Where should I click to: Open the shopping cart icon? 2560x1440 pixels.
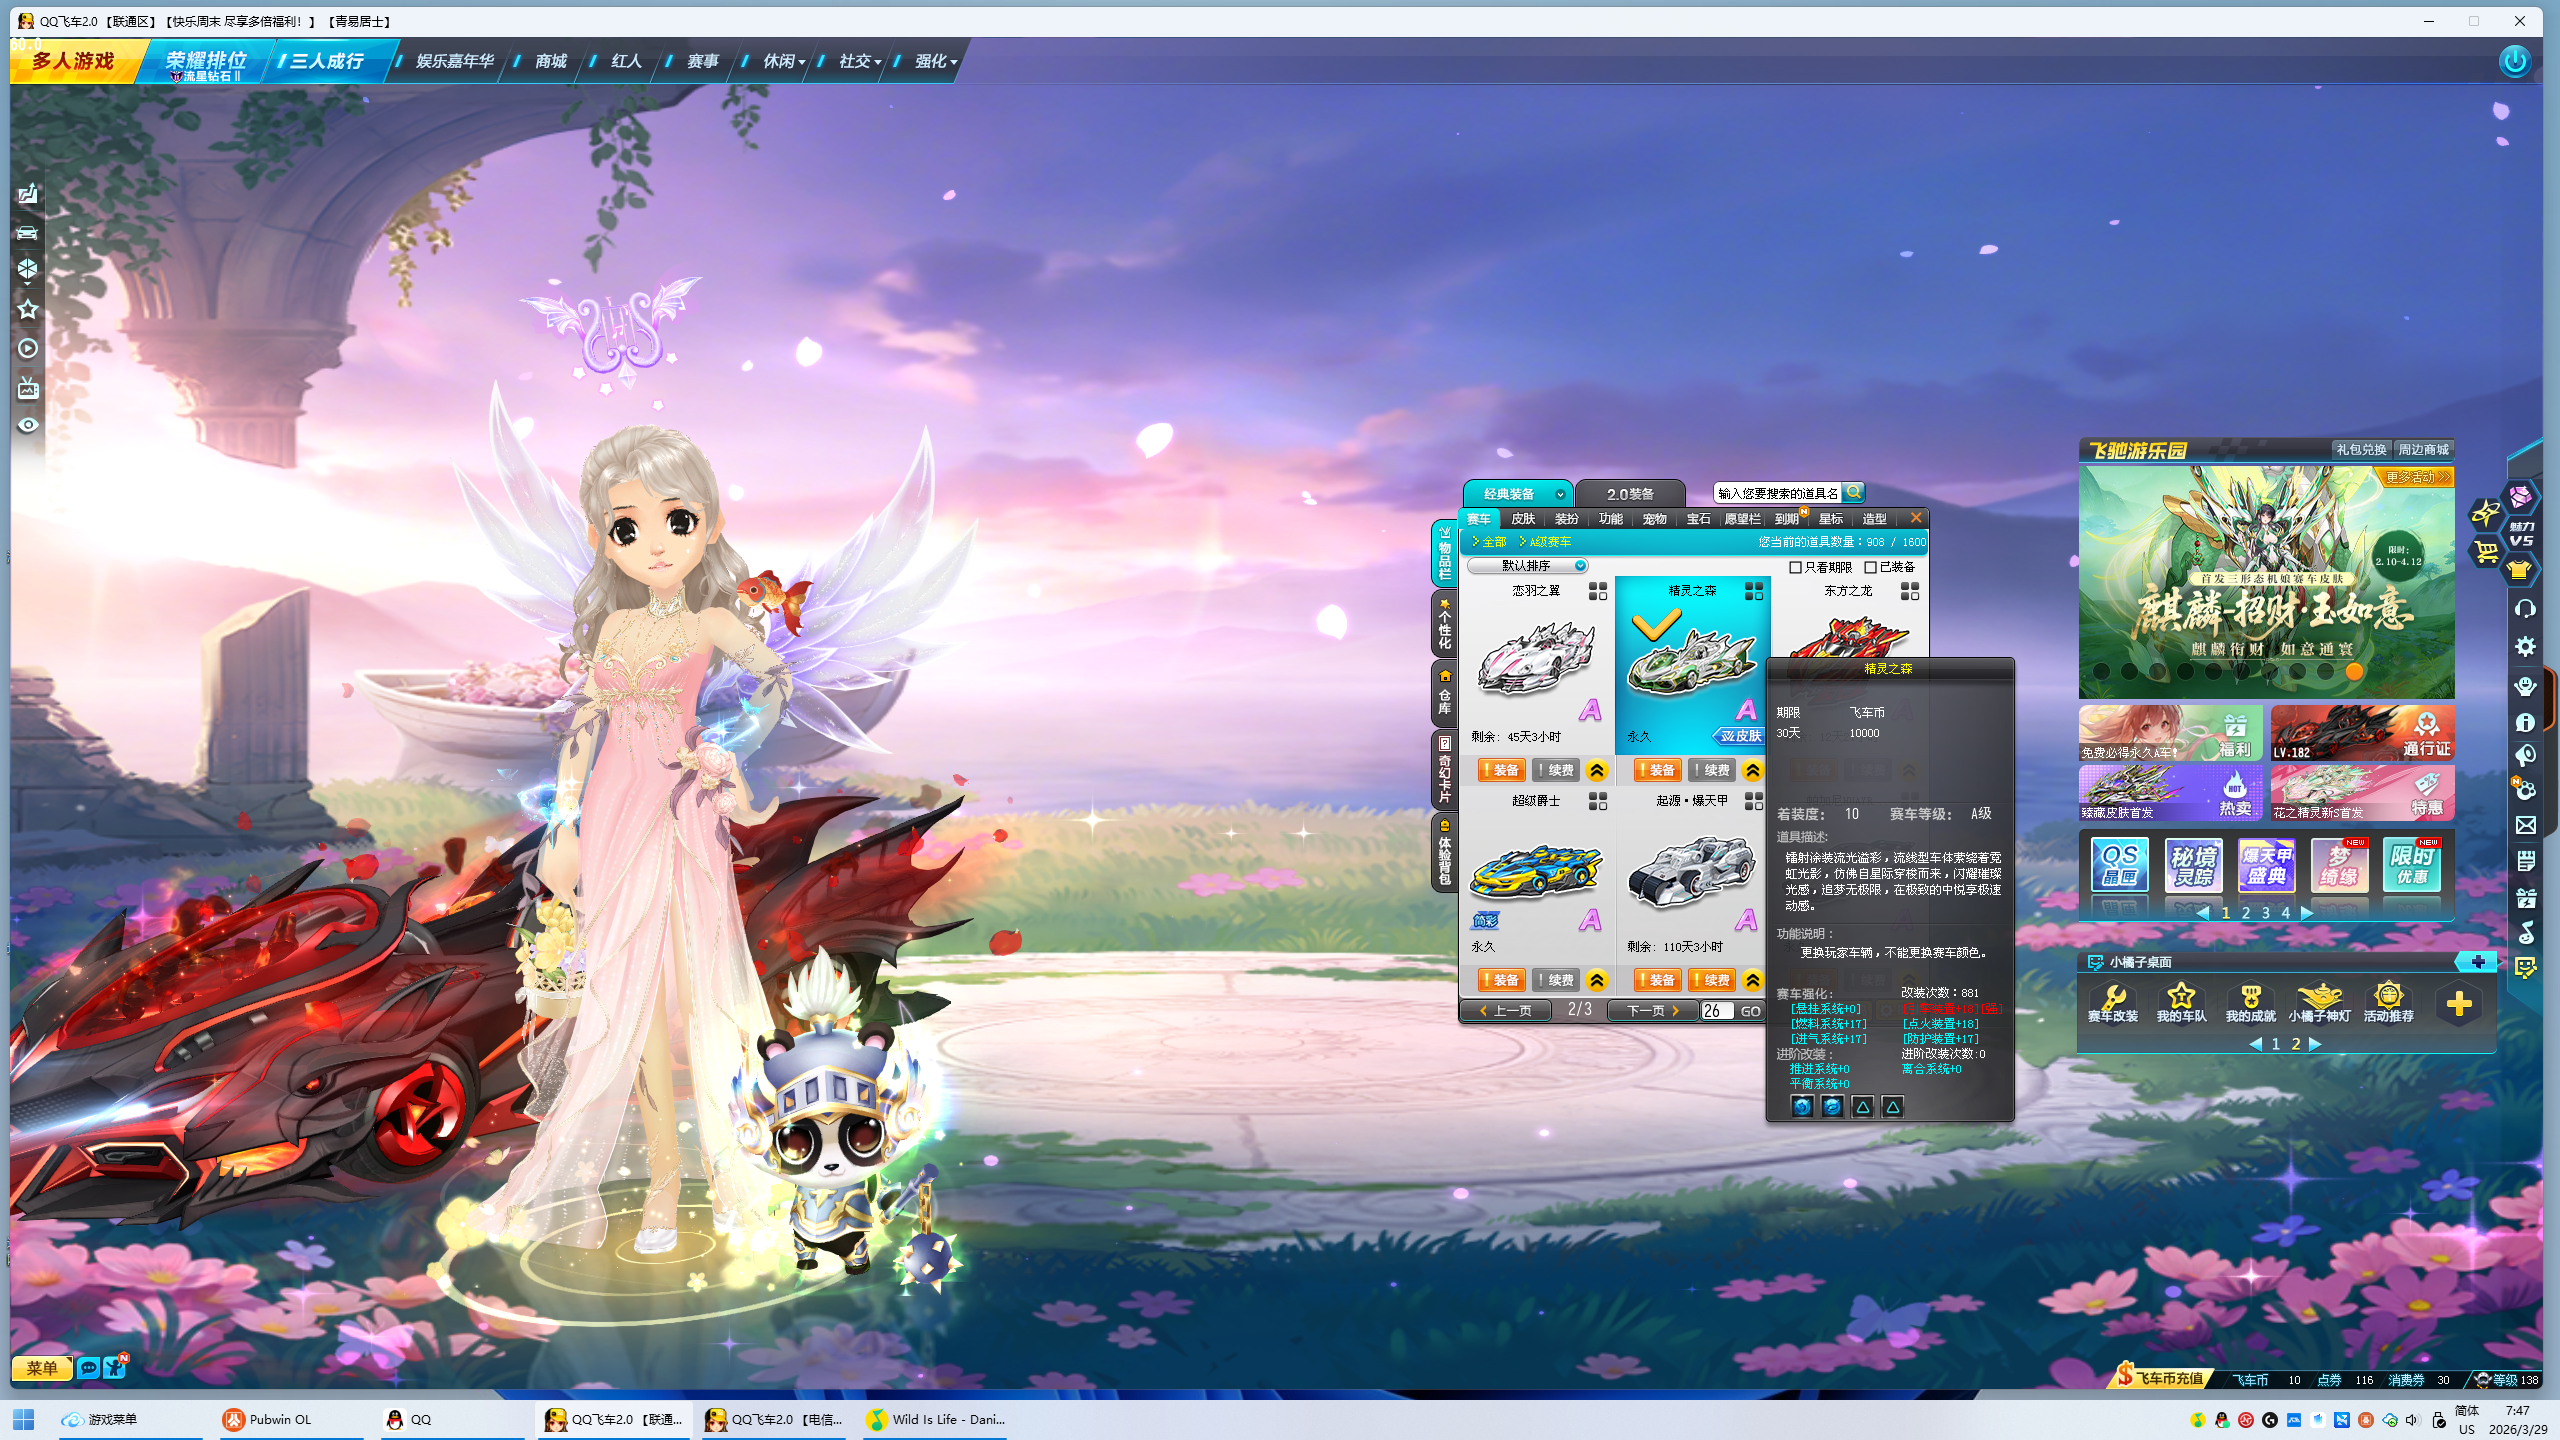click(x=2486, y=551)
